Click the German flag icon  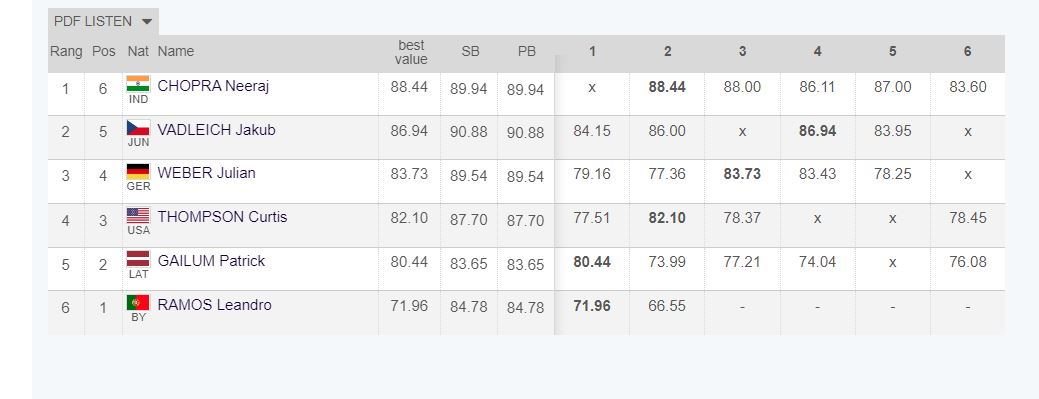click(x=138, y=172)
